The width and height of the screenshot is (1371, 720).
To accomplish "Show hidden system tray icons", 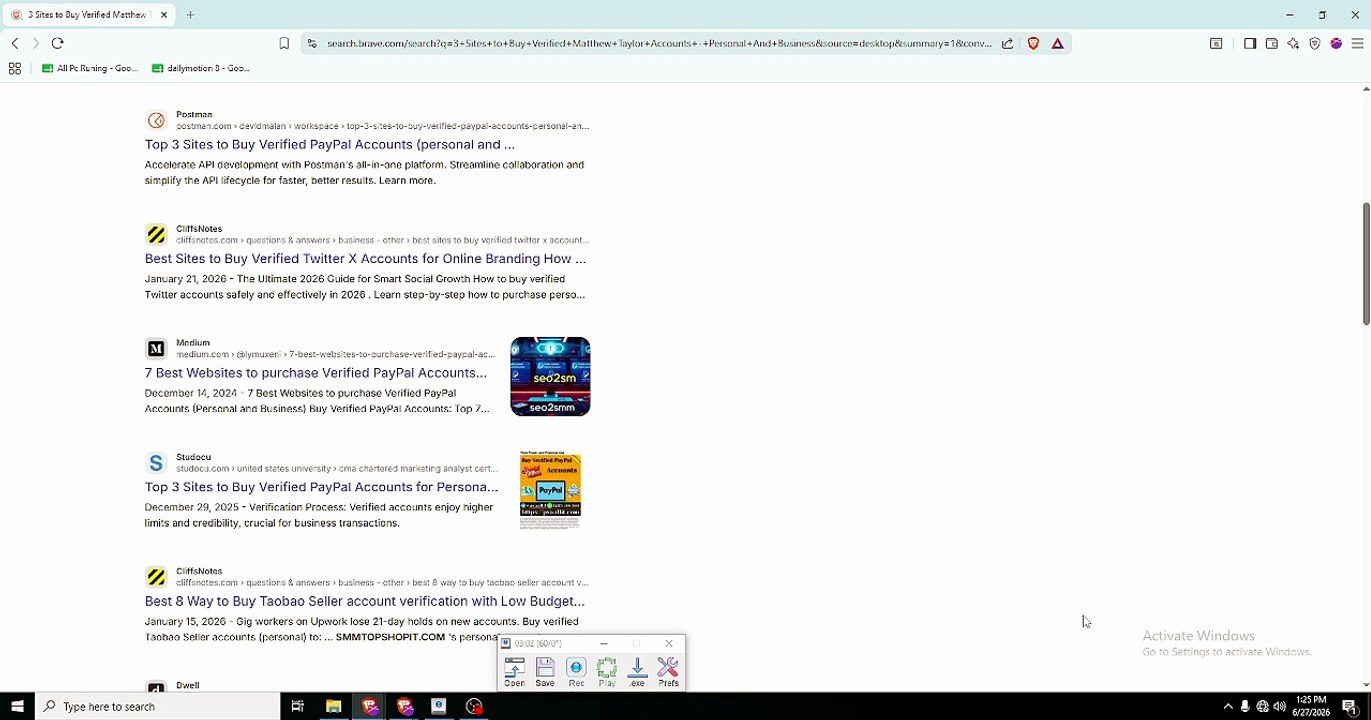I will click(x=1228, y=706).
